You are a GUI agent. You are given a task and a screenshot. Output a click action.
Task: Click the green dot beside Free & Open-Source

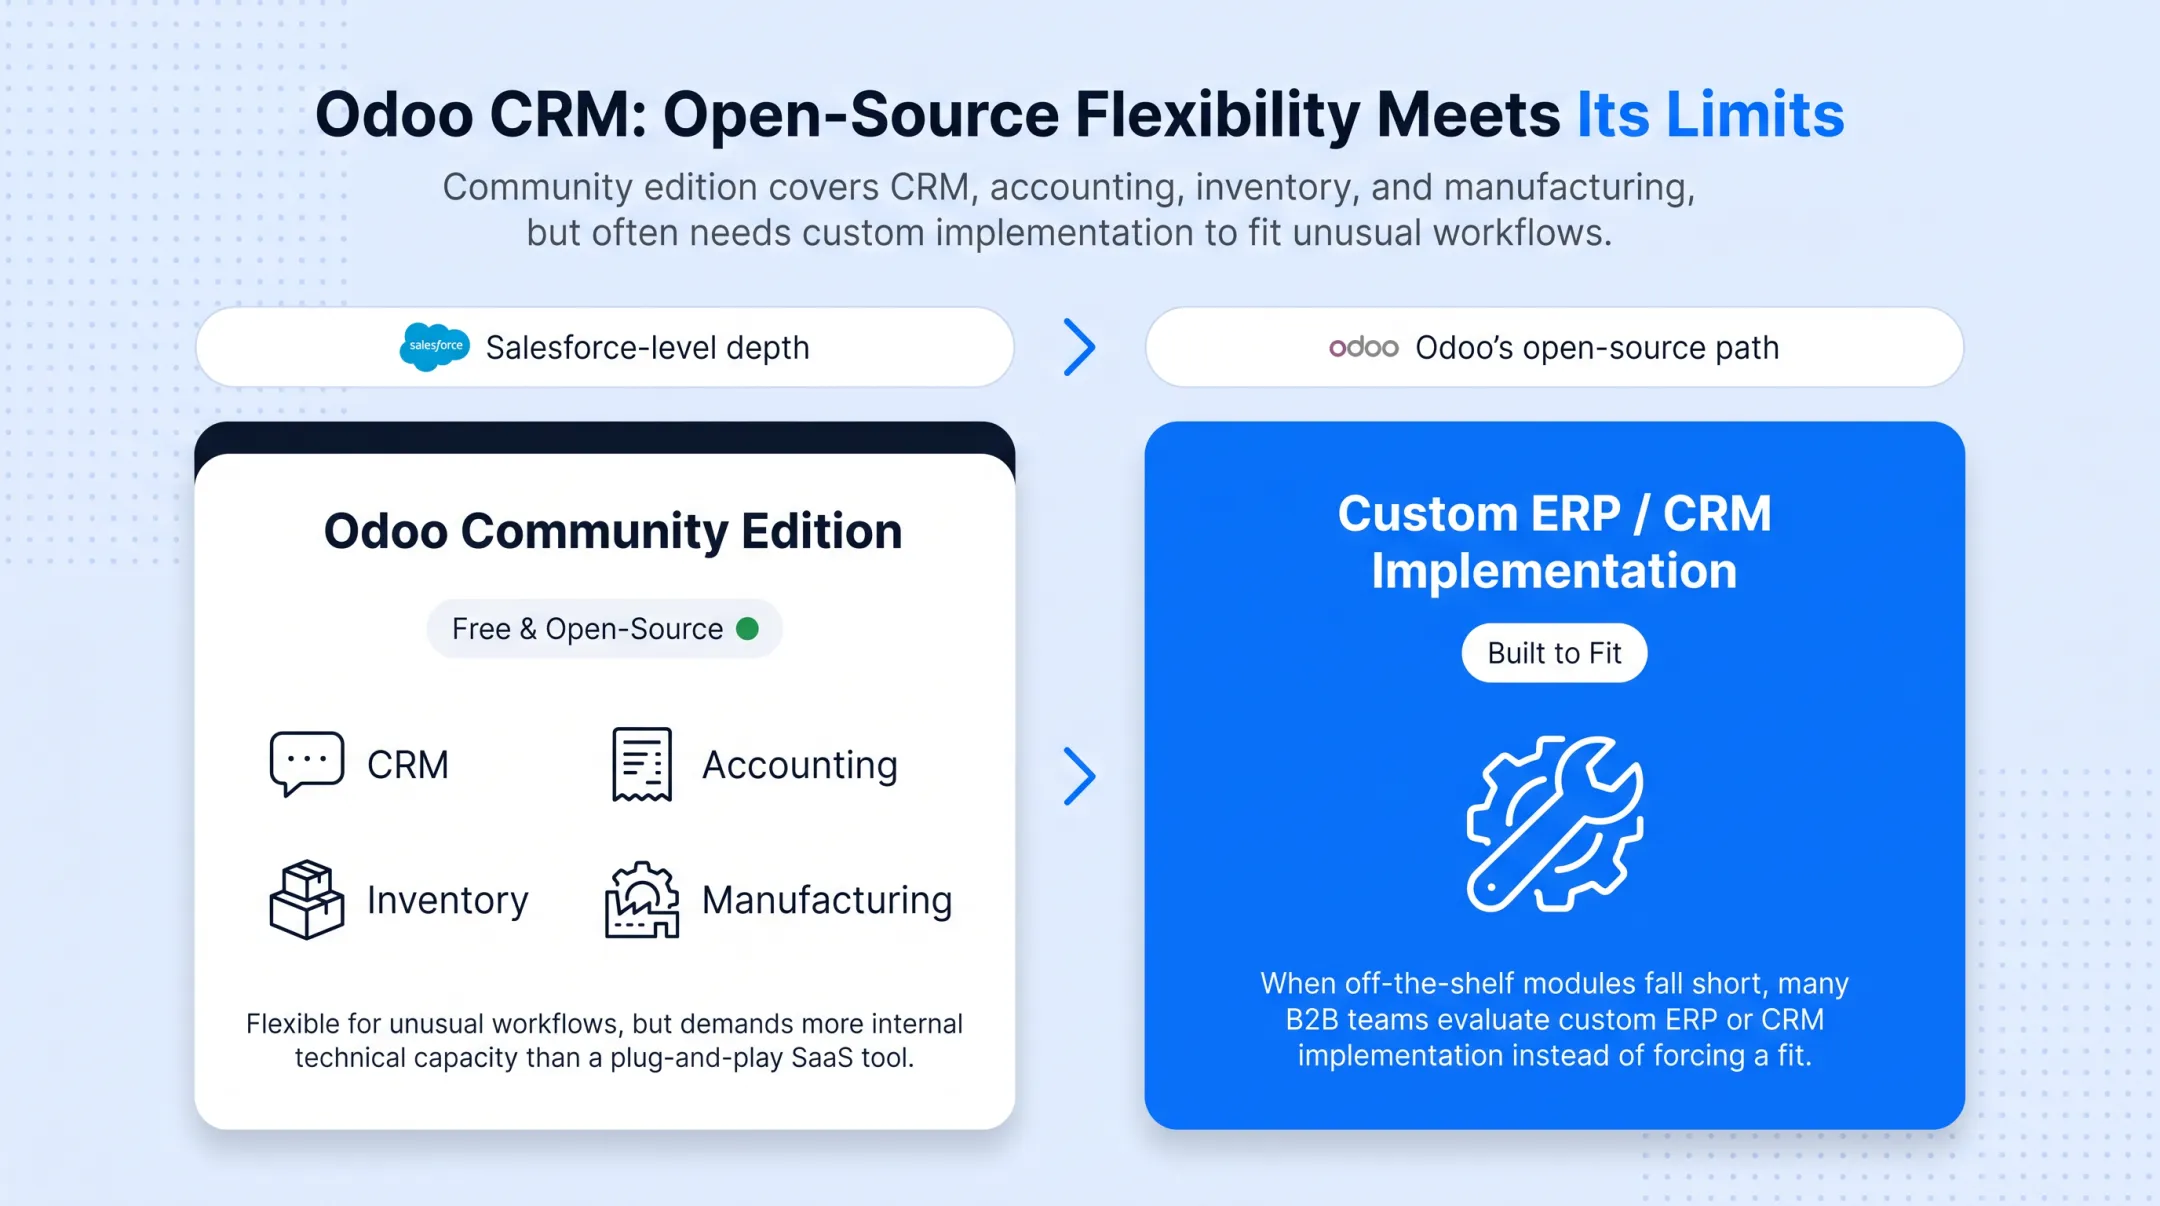pos(747,628)
